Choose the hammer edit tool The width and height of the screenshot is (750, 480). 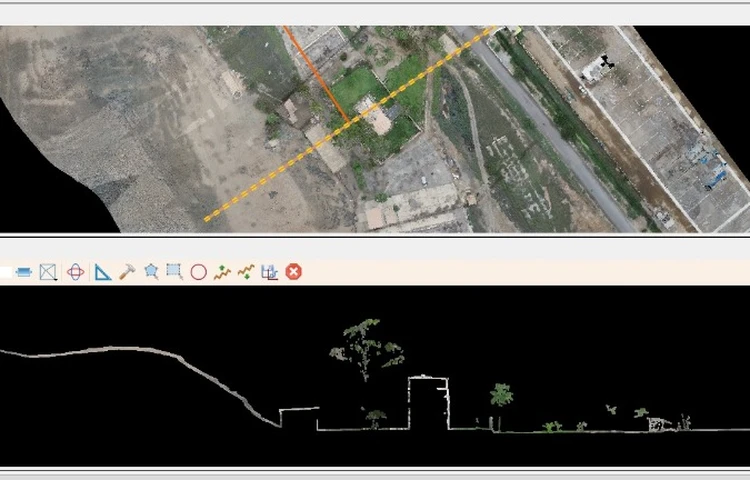point(127,272)
